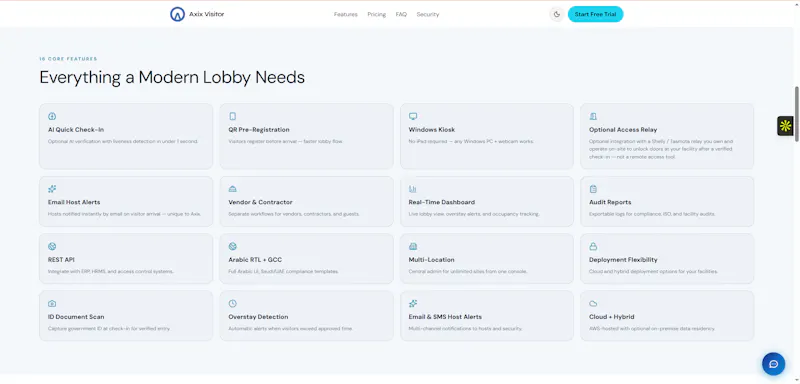Click the Start Free Trial button
This screenshot has height=384, width=800.
[x=595, y=14]
